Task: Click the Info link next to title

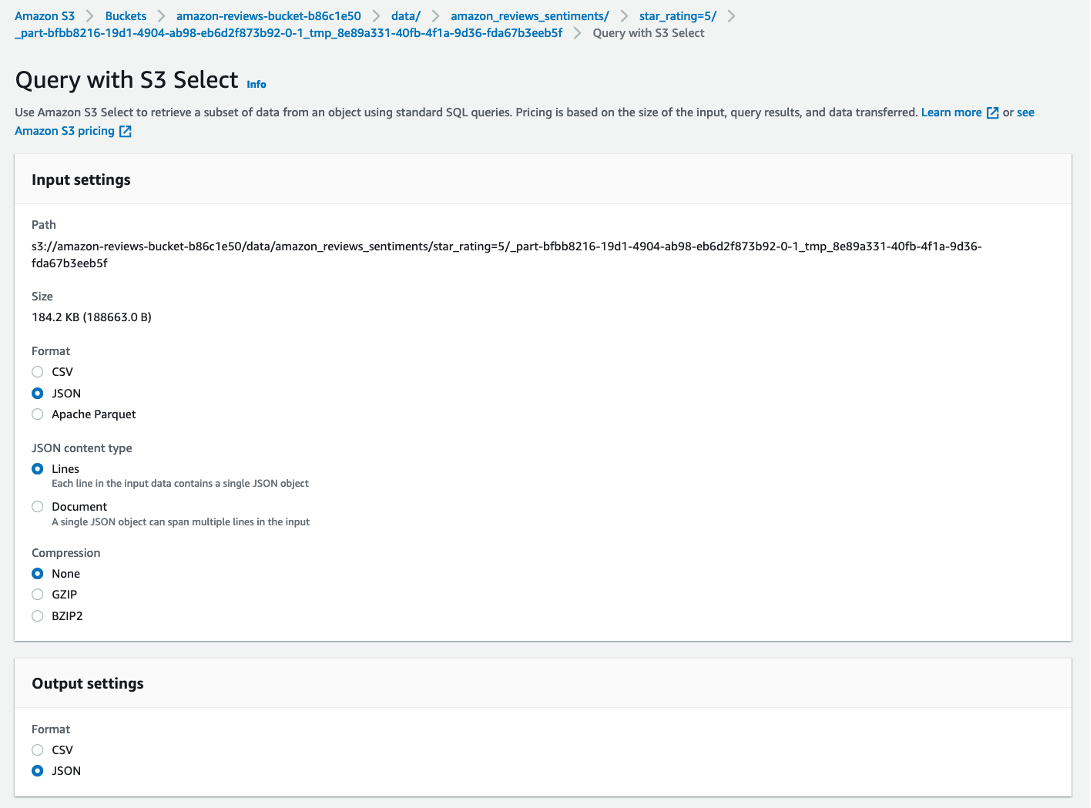Action: [257, 85]
